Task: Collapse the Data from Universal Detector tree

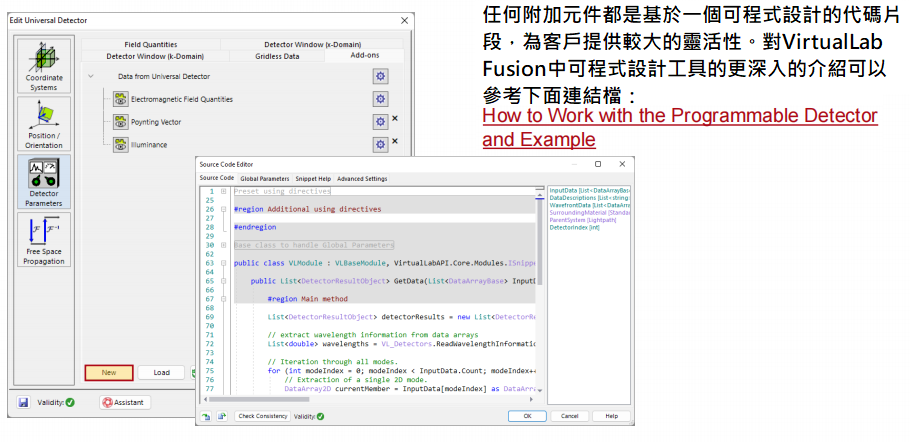Action: click(x=91, y=77)
